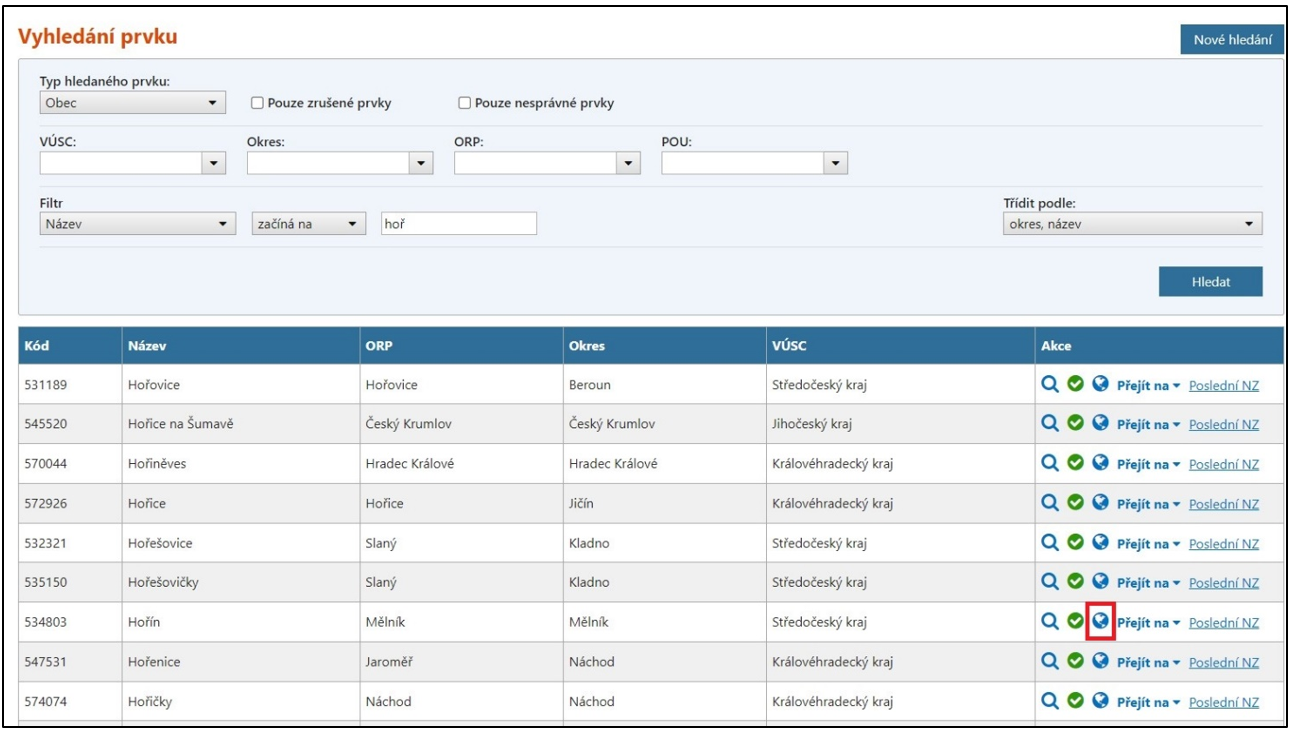This screenshot has height=730, width=1291.
Task: Open the 'Typ hledaného prvku' dropdown
Action: tap(132, 102)
